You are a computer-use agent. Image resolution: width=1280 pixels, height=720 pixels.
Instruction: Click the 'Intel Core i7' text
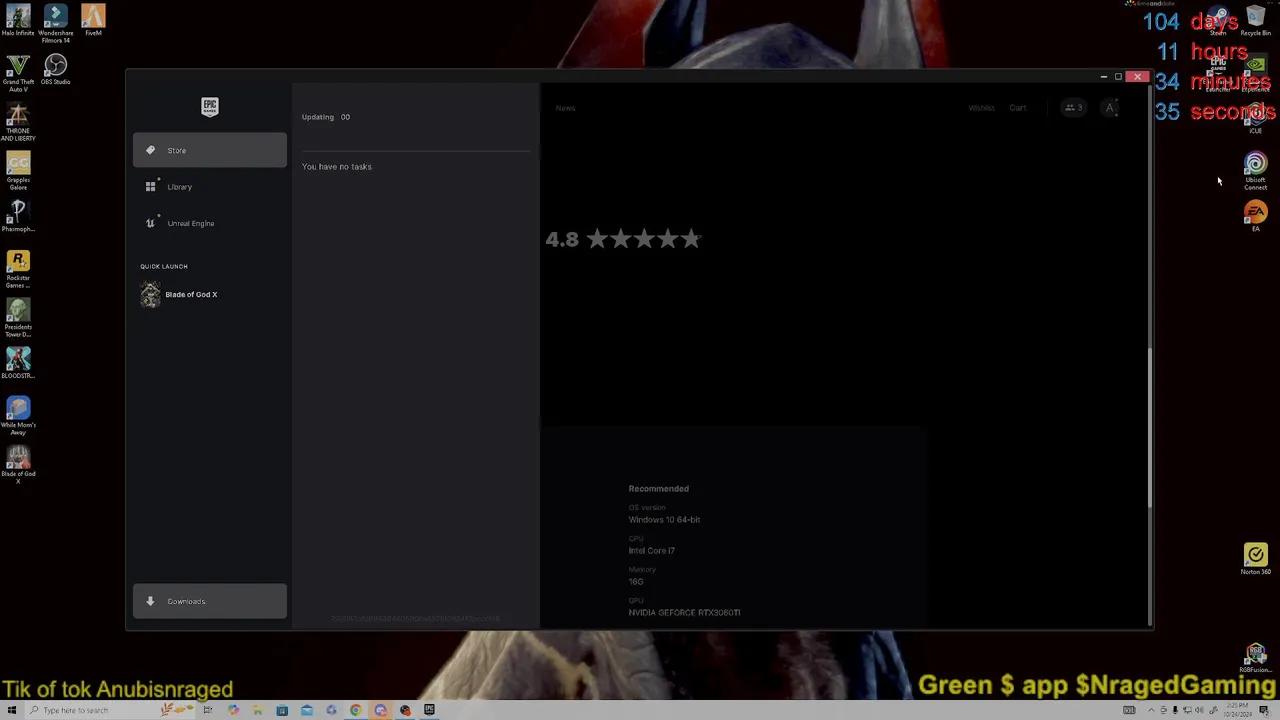[651, 551]
